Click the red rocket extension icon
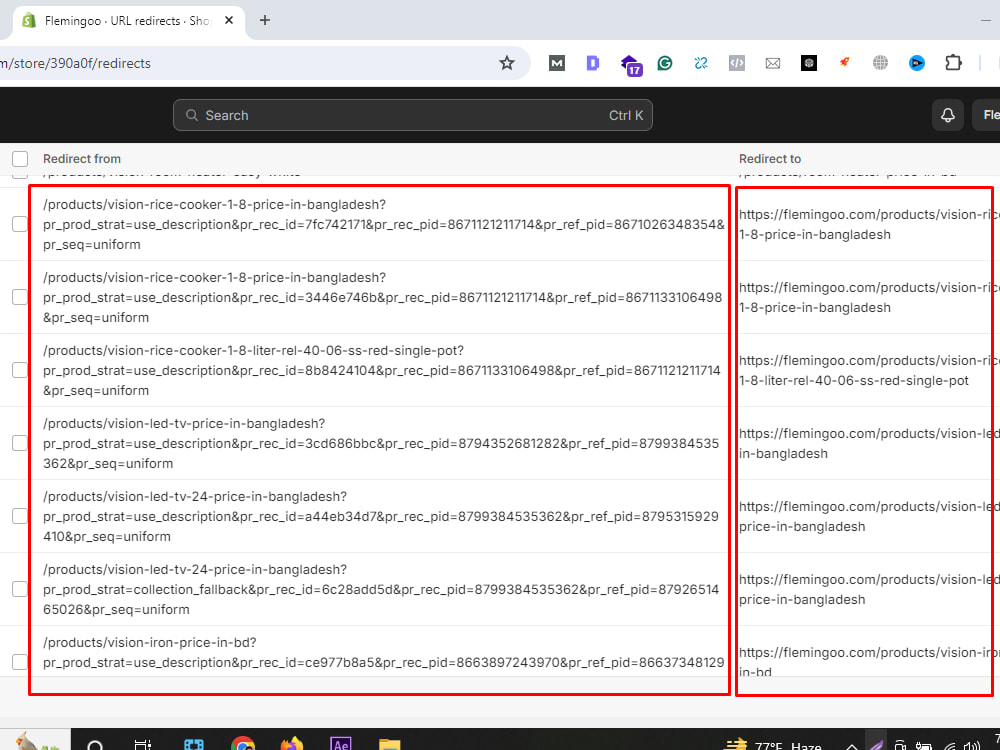This screenshot has height=750, width=1000. tap(844, 62)
